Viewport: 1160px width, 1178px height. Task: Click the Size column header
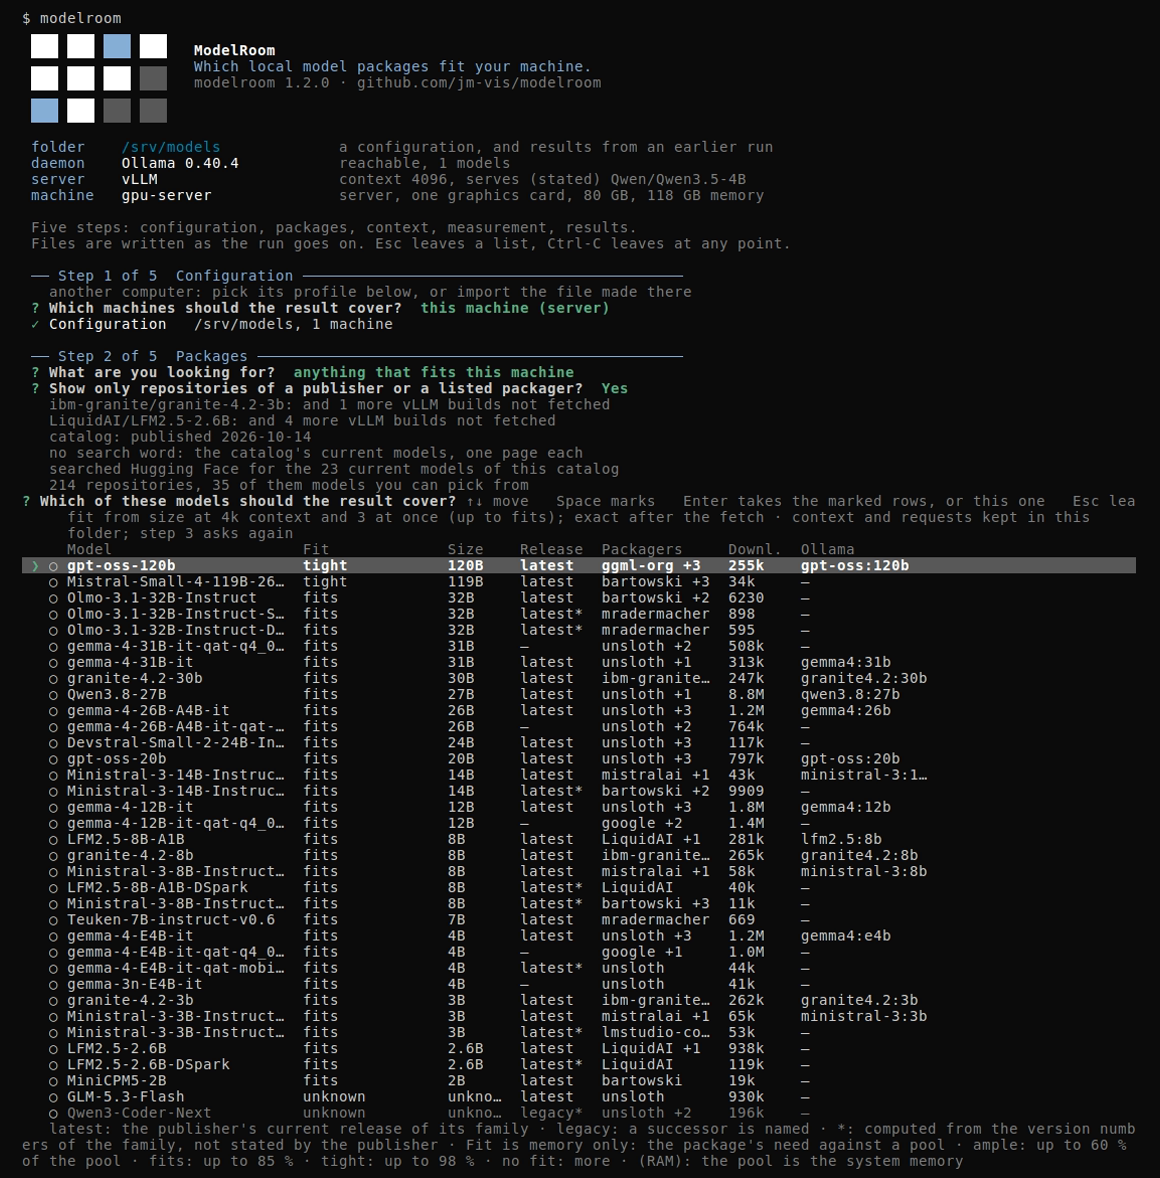point(465,549)
